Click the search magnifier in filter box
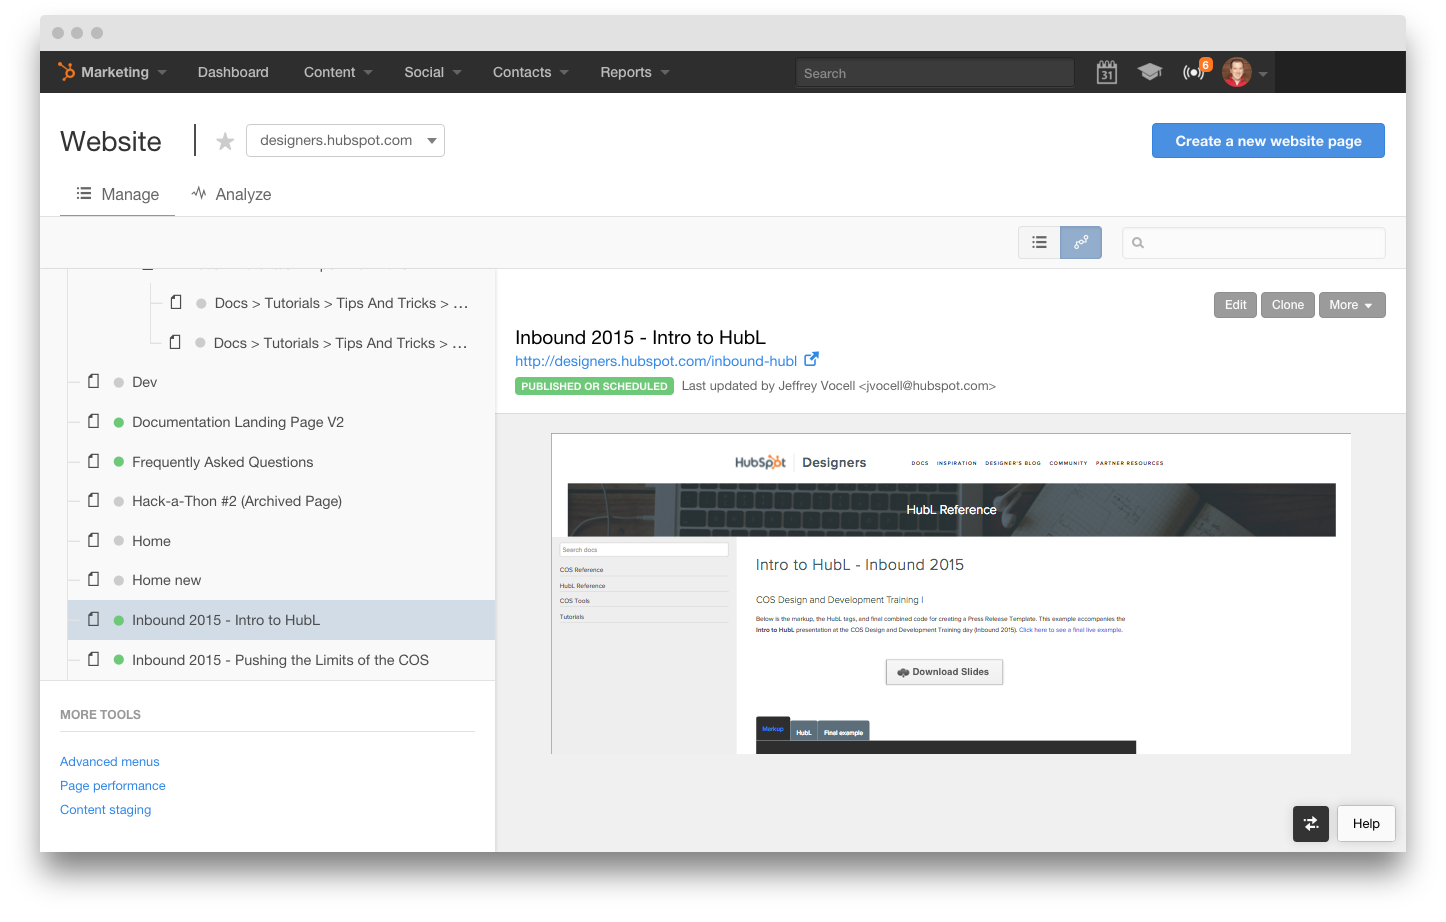 pyautogui.click(x=1138, y=243)
